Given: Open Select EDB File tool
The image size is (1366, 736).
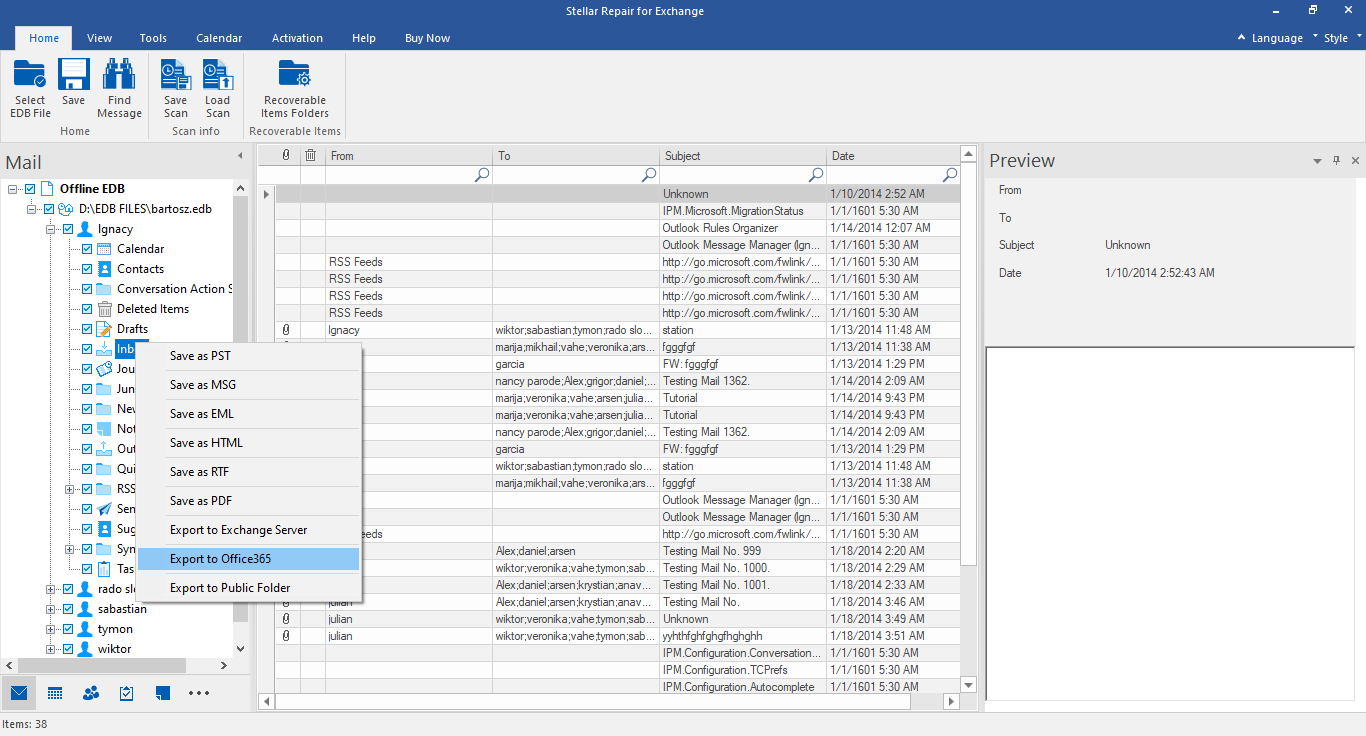Looking at the screenshot, I should [x=30, y=89].
